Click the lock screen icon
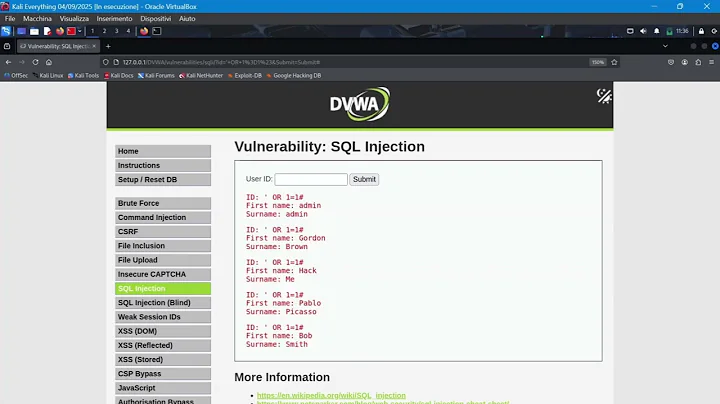Screen dimensions: 720x404 point(701,31)
